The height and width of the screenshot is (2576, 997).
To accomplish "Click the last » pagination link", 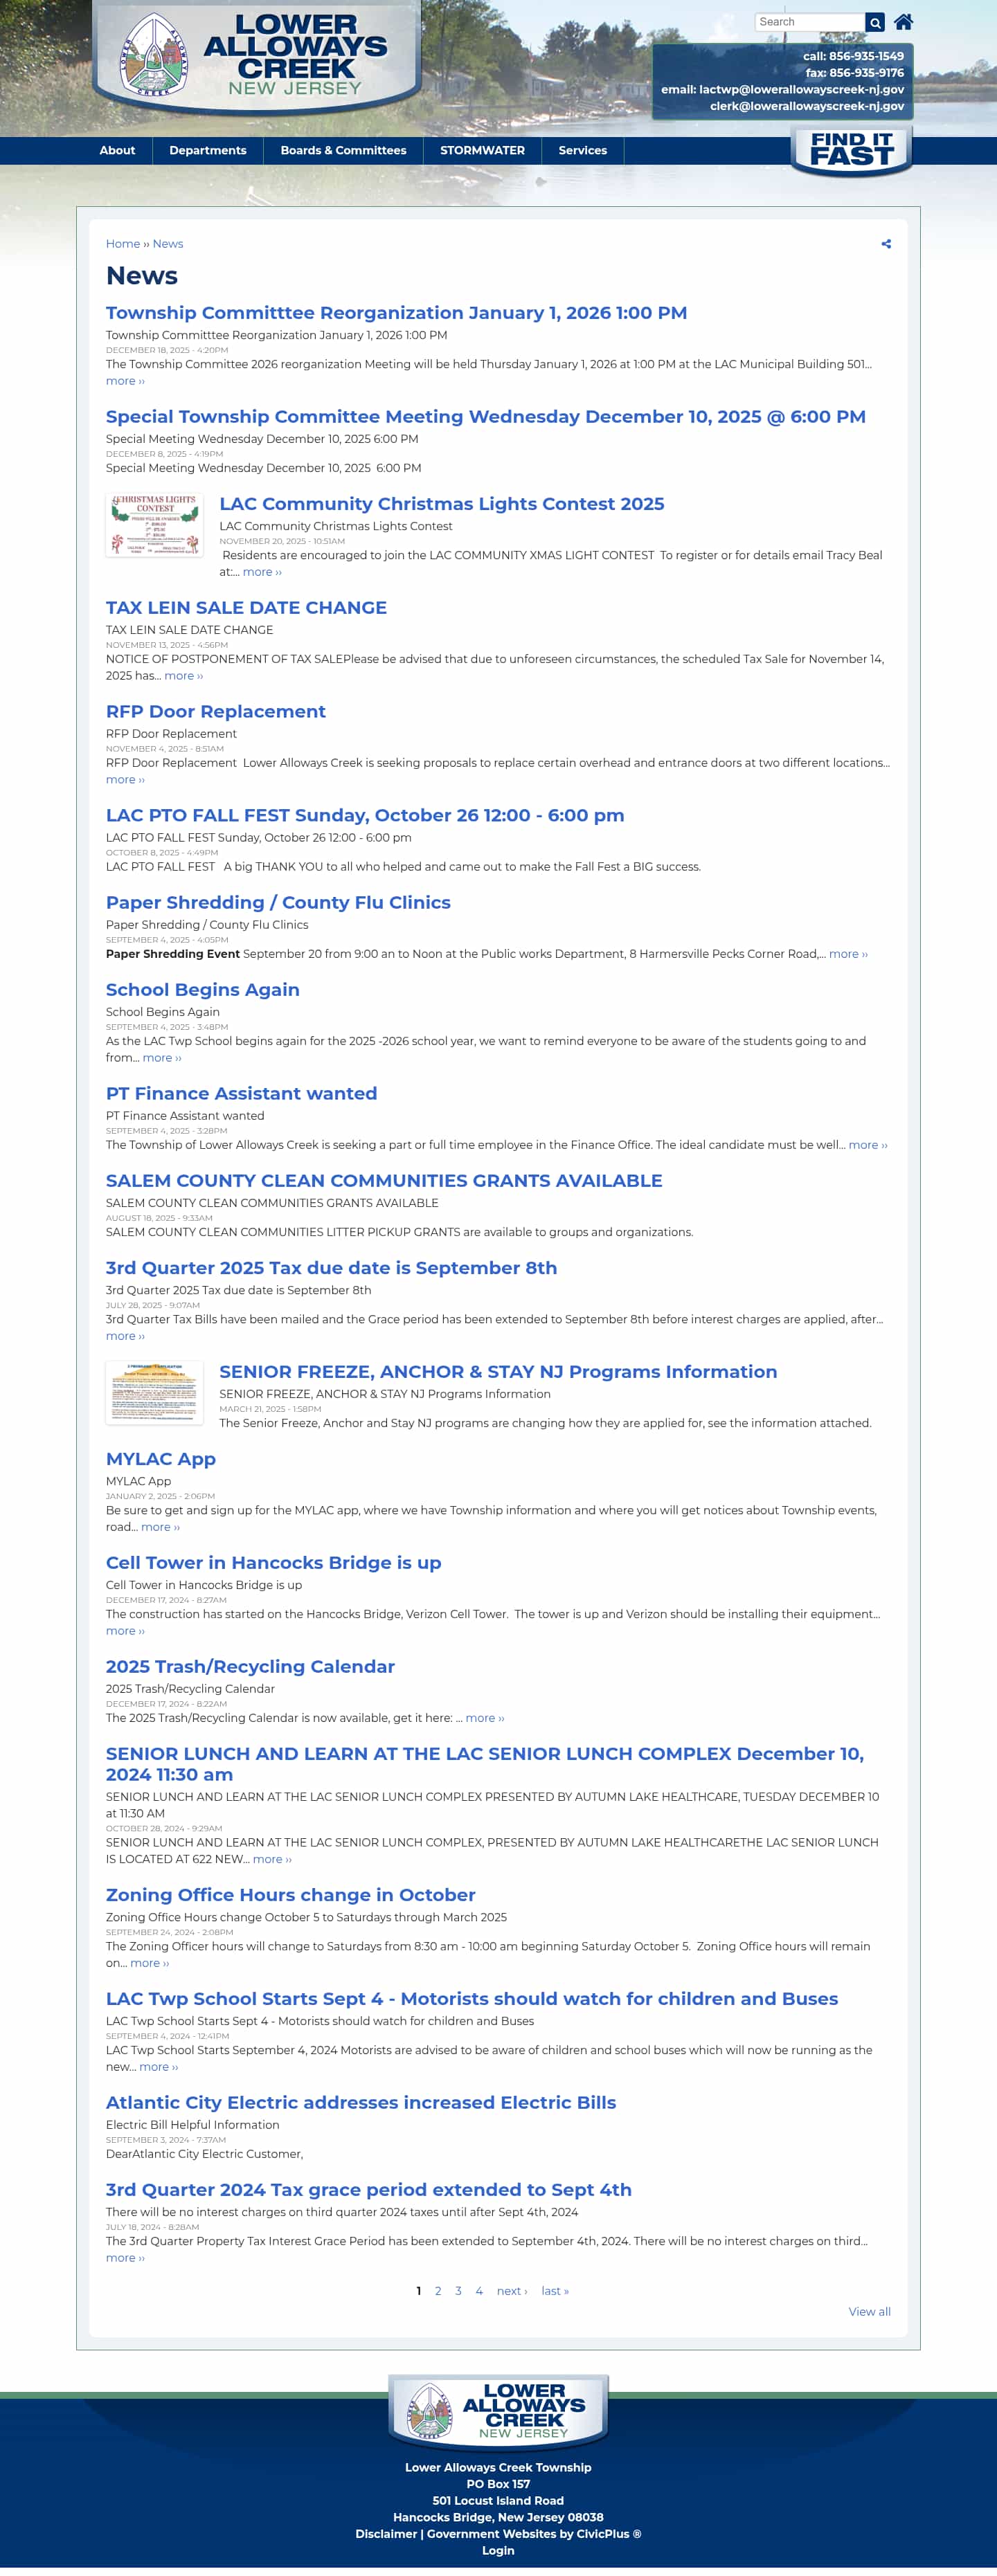I will pos(555,2291).
